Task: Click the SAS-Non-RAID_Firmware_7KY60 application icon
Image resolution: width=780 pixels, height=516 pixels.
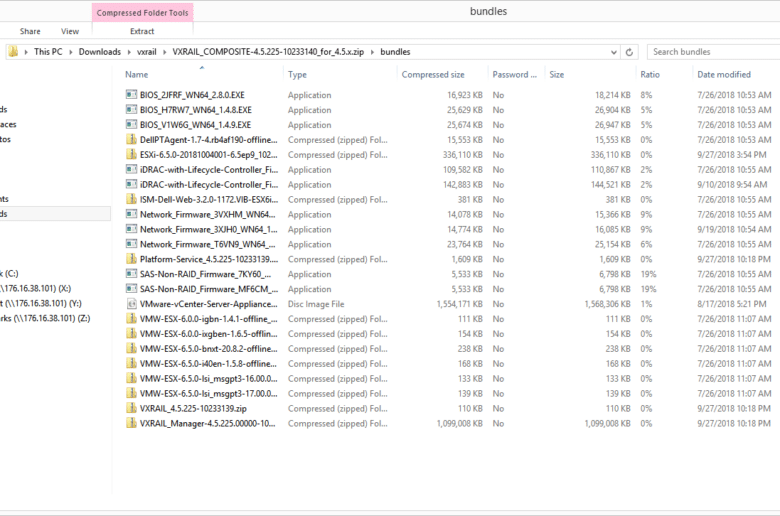Action: [x=131, y=274]
